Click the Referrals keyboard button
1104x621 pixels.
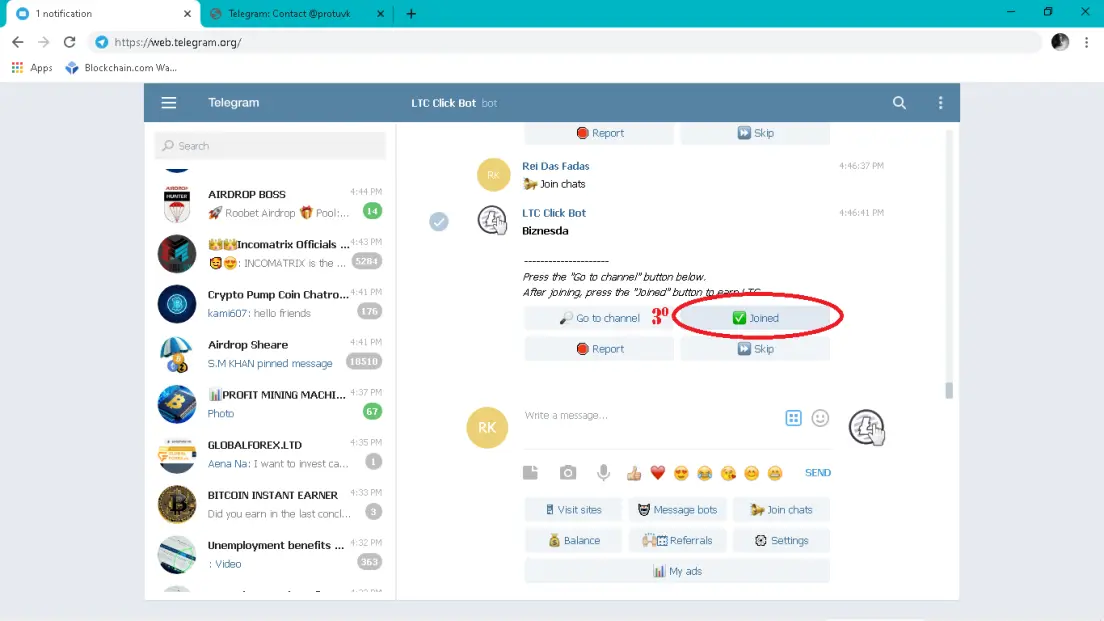click(x=677, y=541)
